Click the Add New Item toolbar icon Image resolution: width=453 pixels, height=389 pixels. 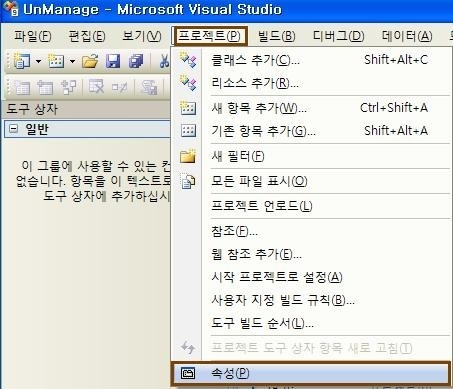tap(56, 61)
